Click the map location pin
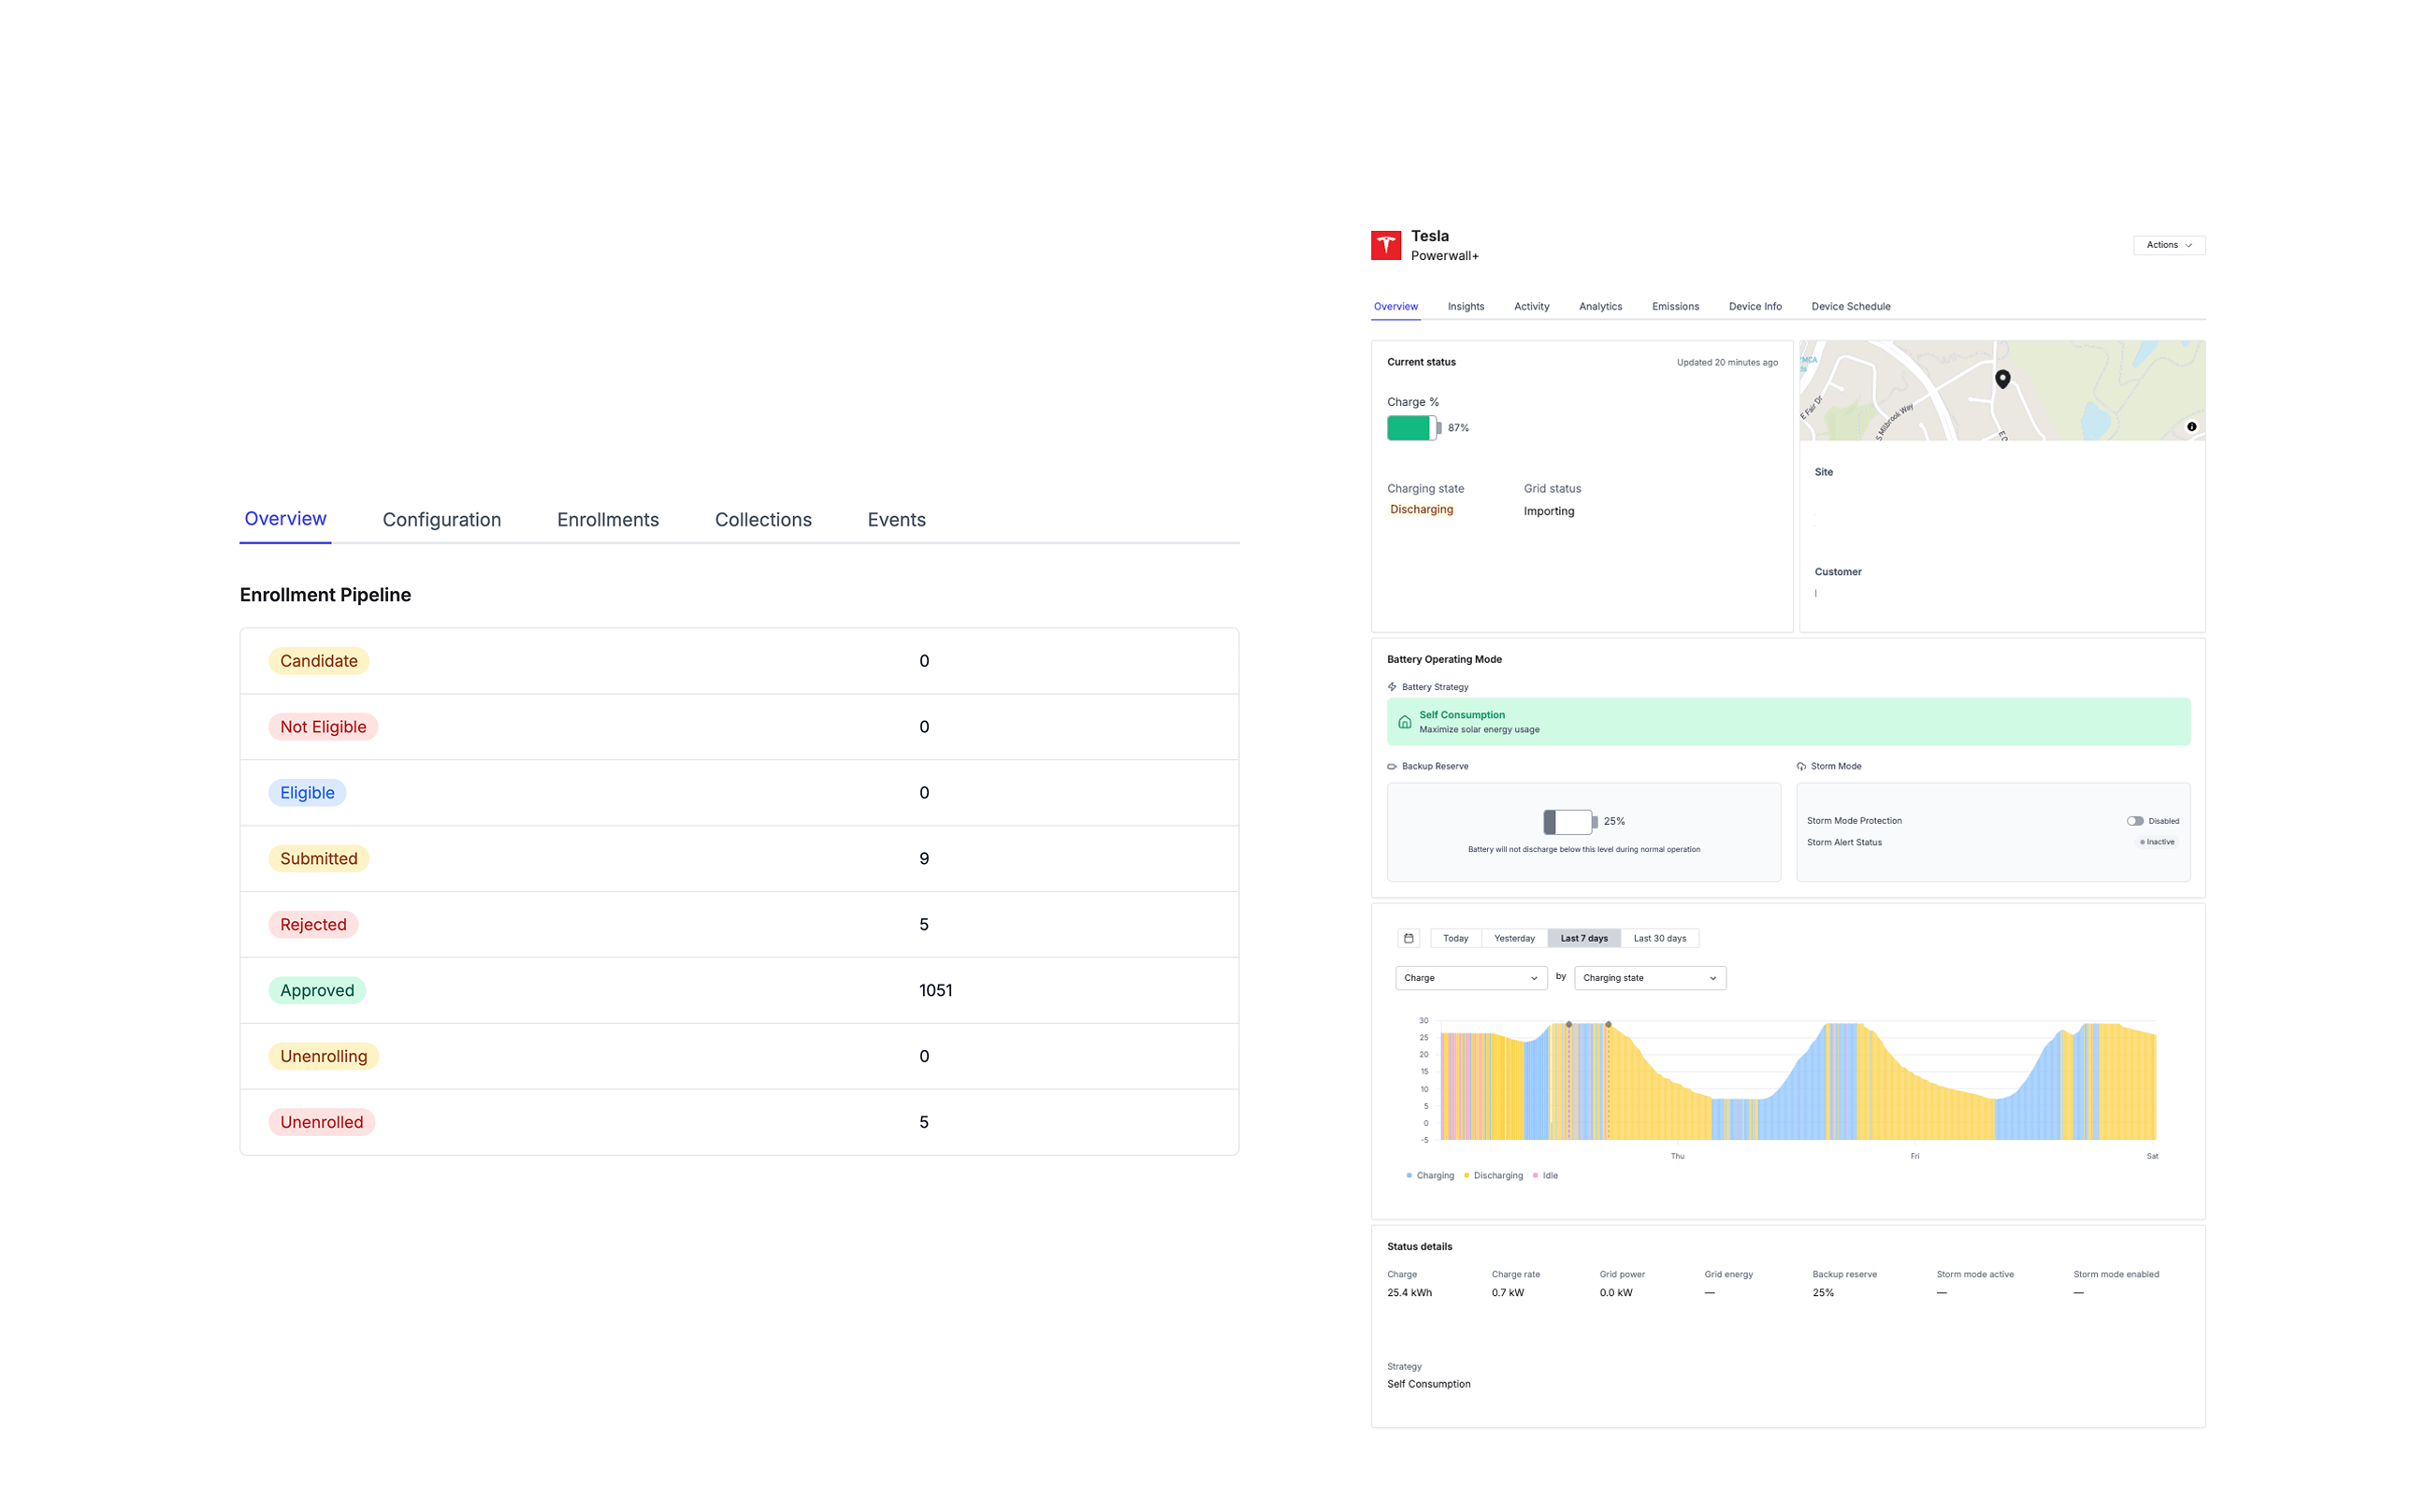 [2002, 378]
